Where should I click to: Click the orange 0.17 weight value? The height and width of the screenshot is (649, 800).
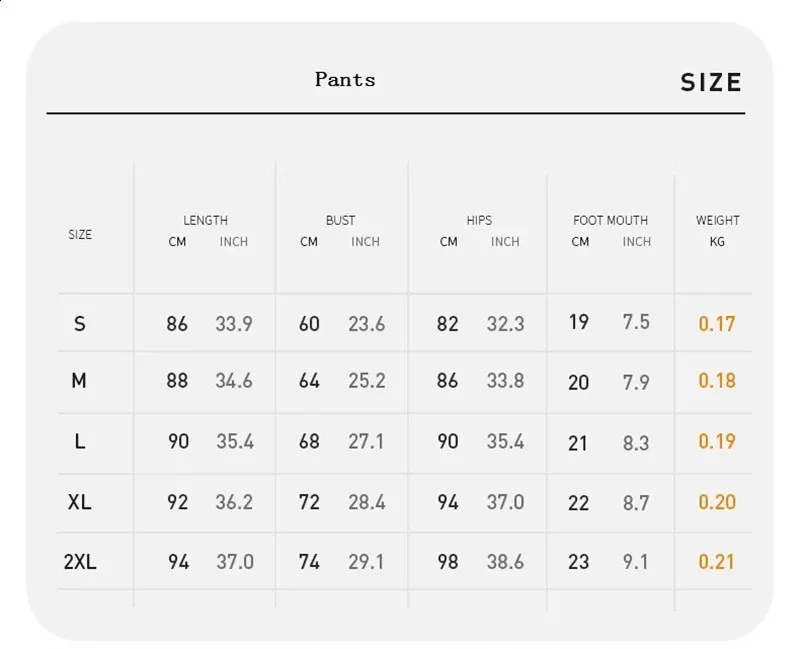717,323
